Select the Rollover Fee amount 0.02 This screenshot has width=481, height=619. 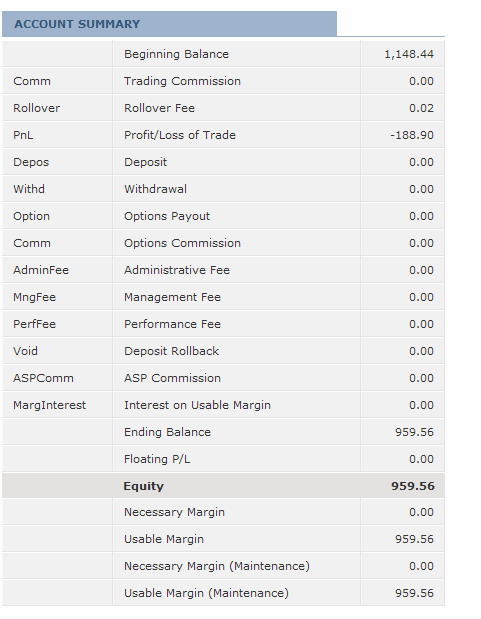[x=421, y=108]
